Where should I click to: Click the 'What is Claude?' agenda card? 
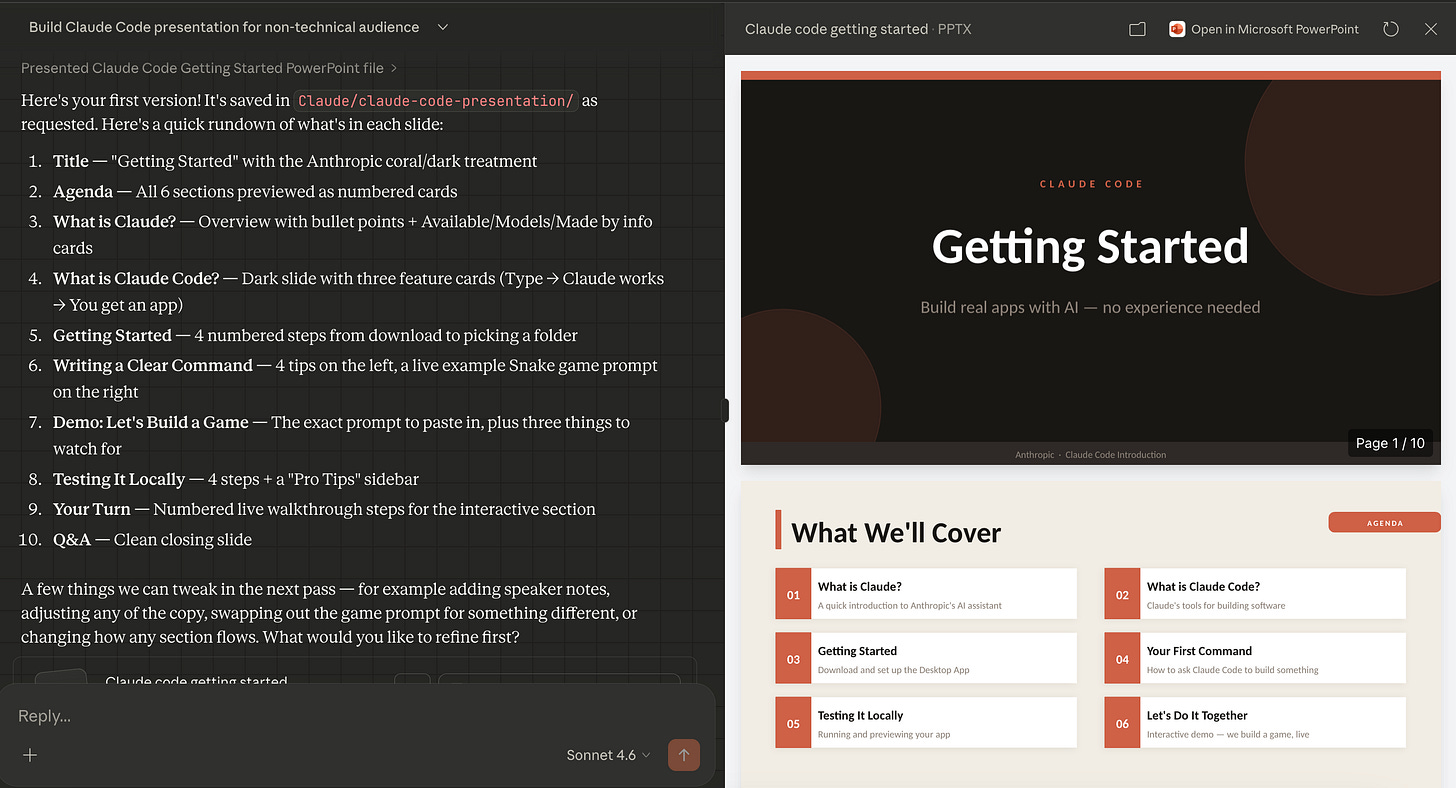tap(926, 594)
